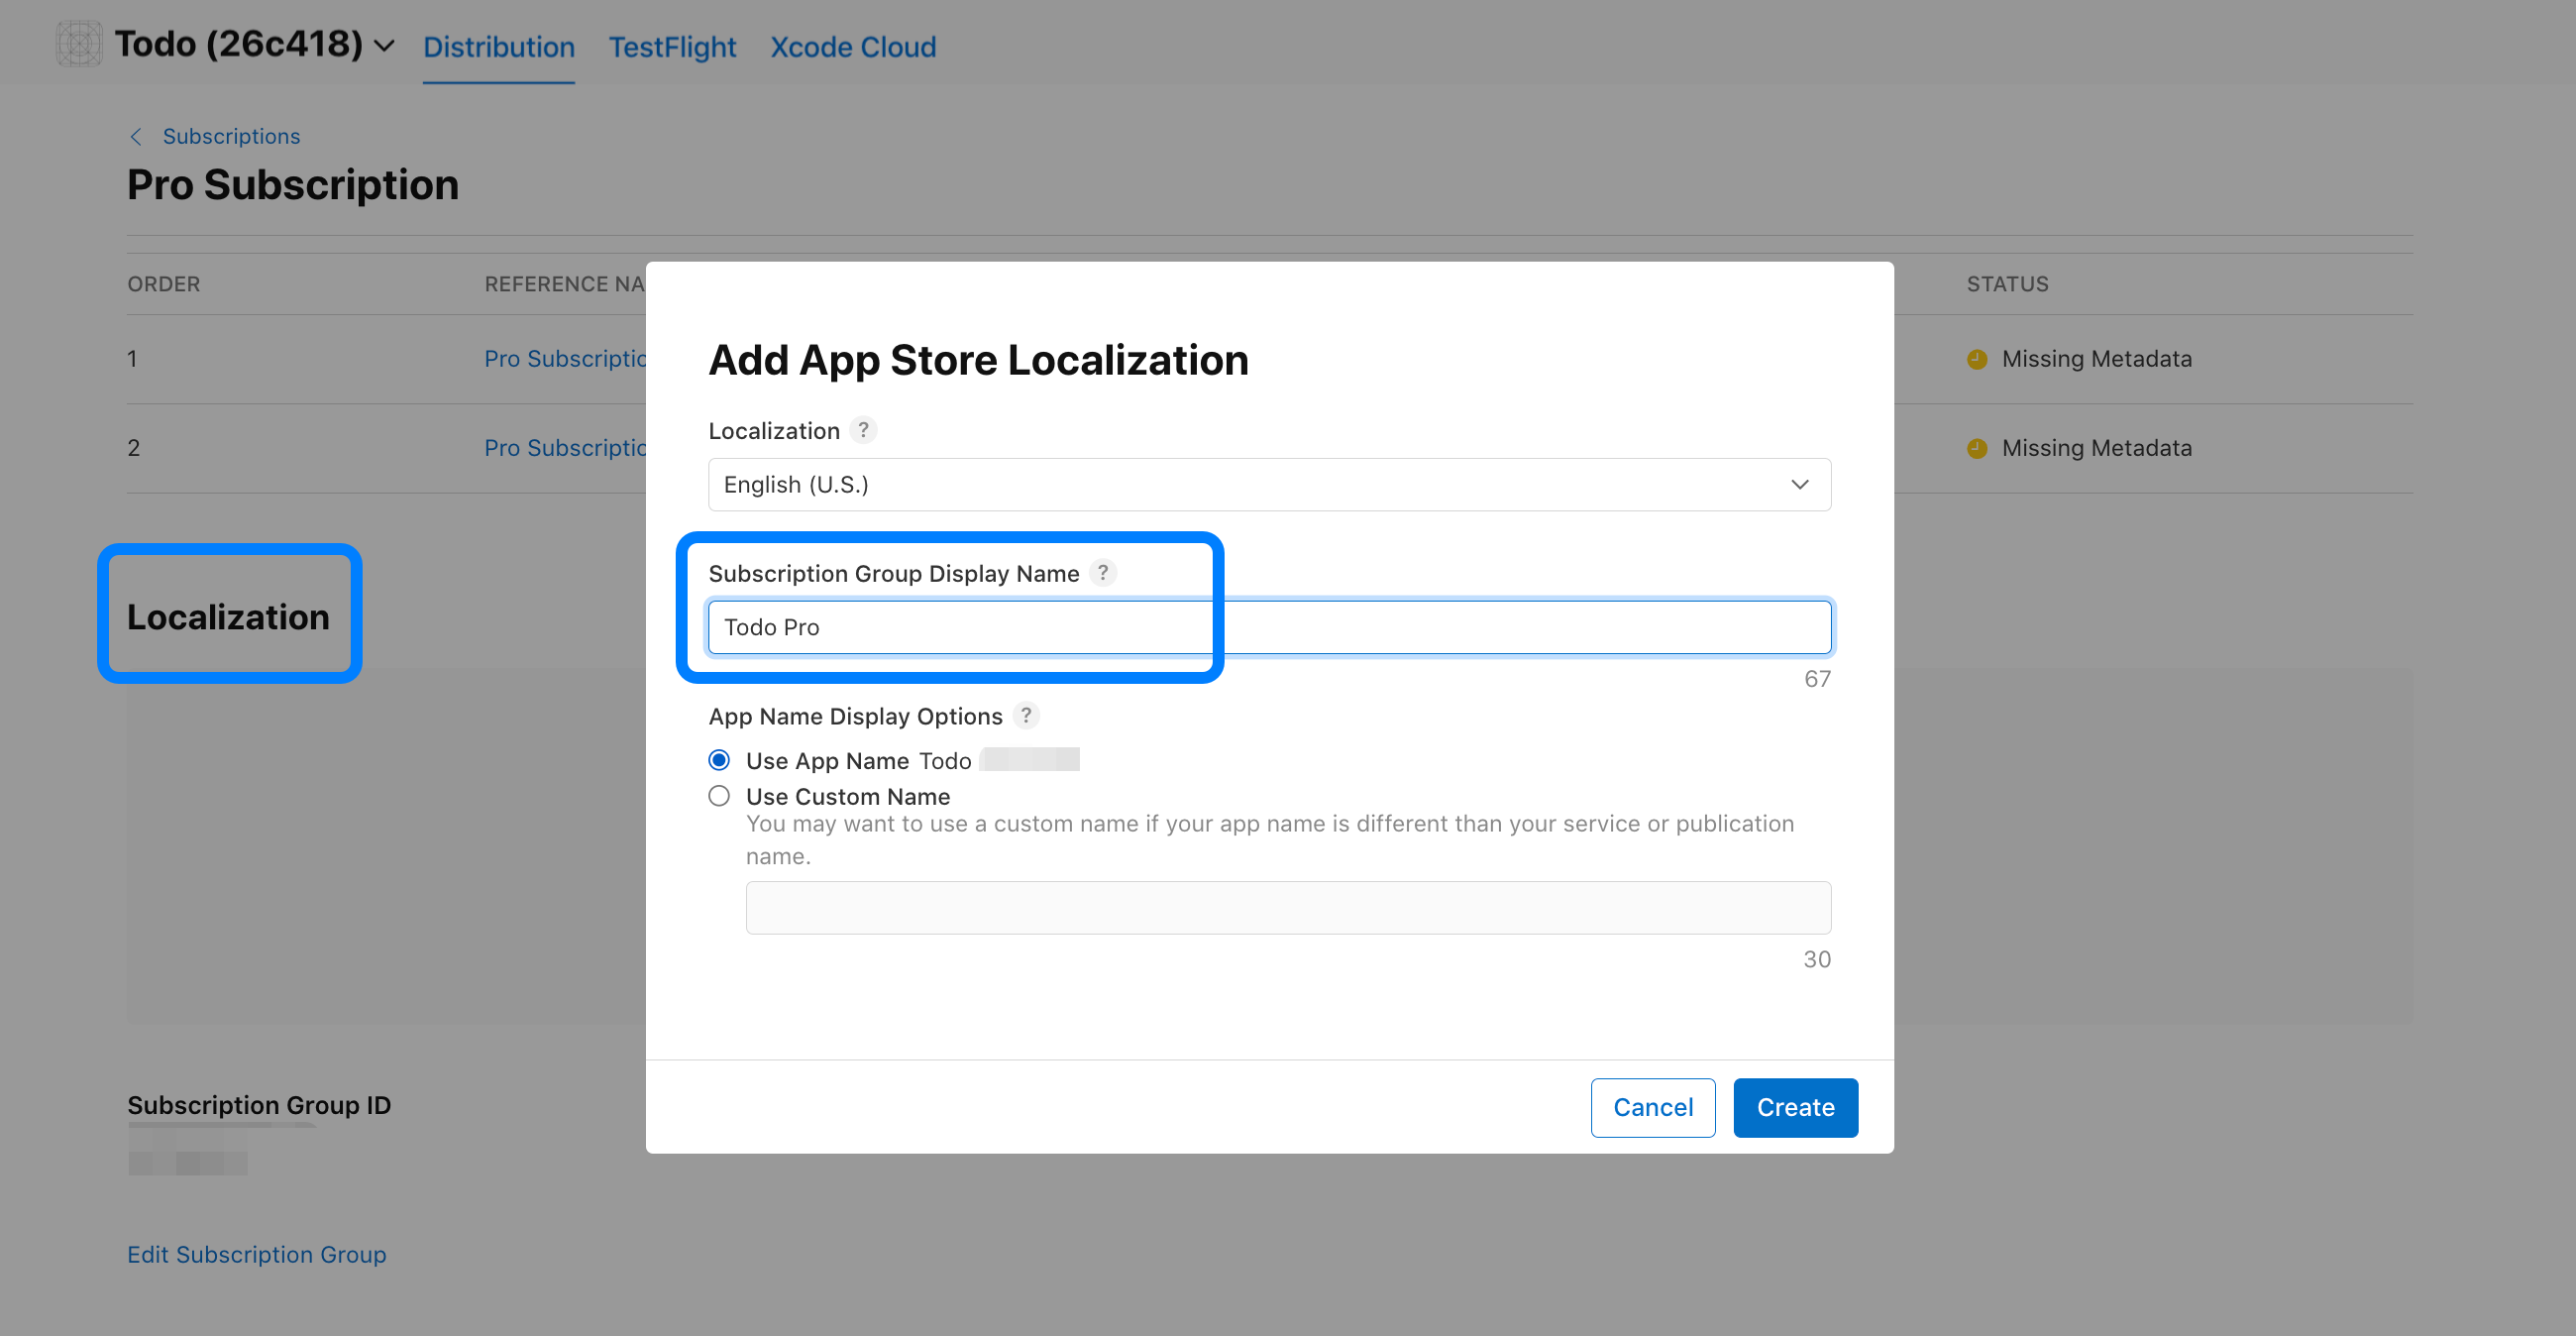Viewport: 2576px width, 1336px height.
Task: Click help icon next to Localization label
Action: 863,430
